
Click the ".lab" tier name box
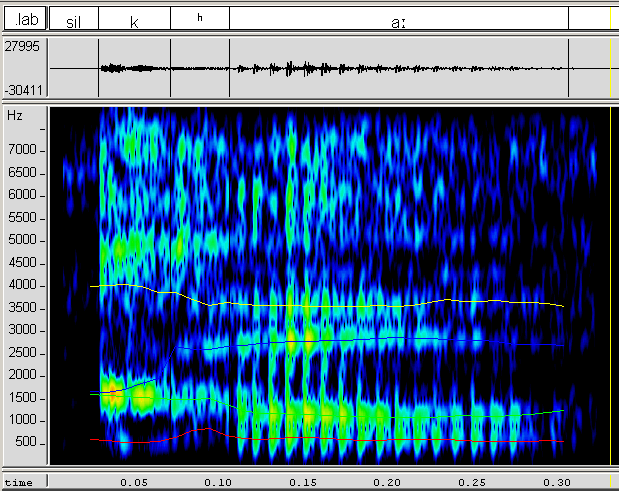25,19
